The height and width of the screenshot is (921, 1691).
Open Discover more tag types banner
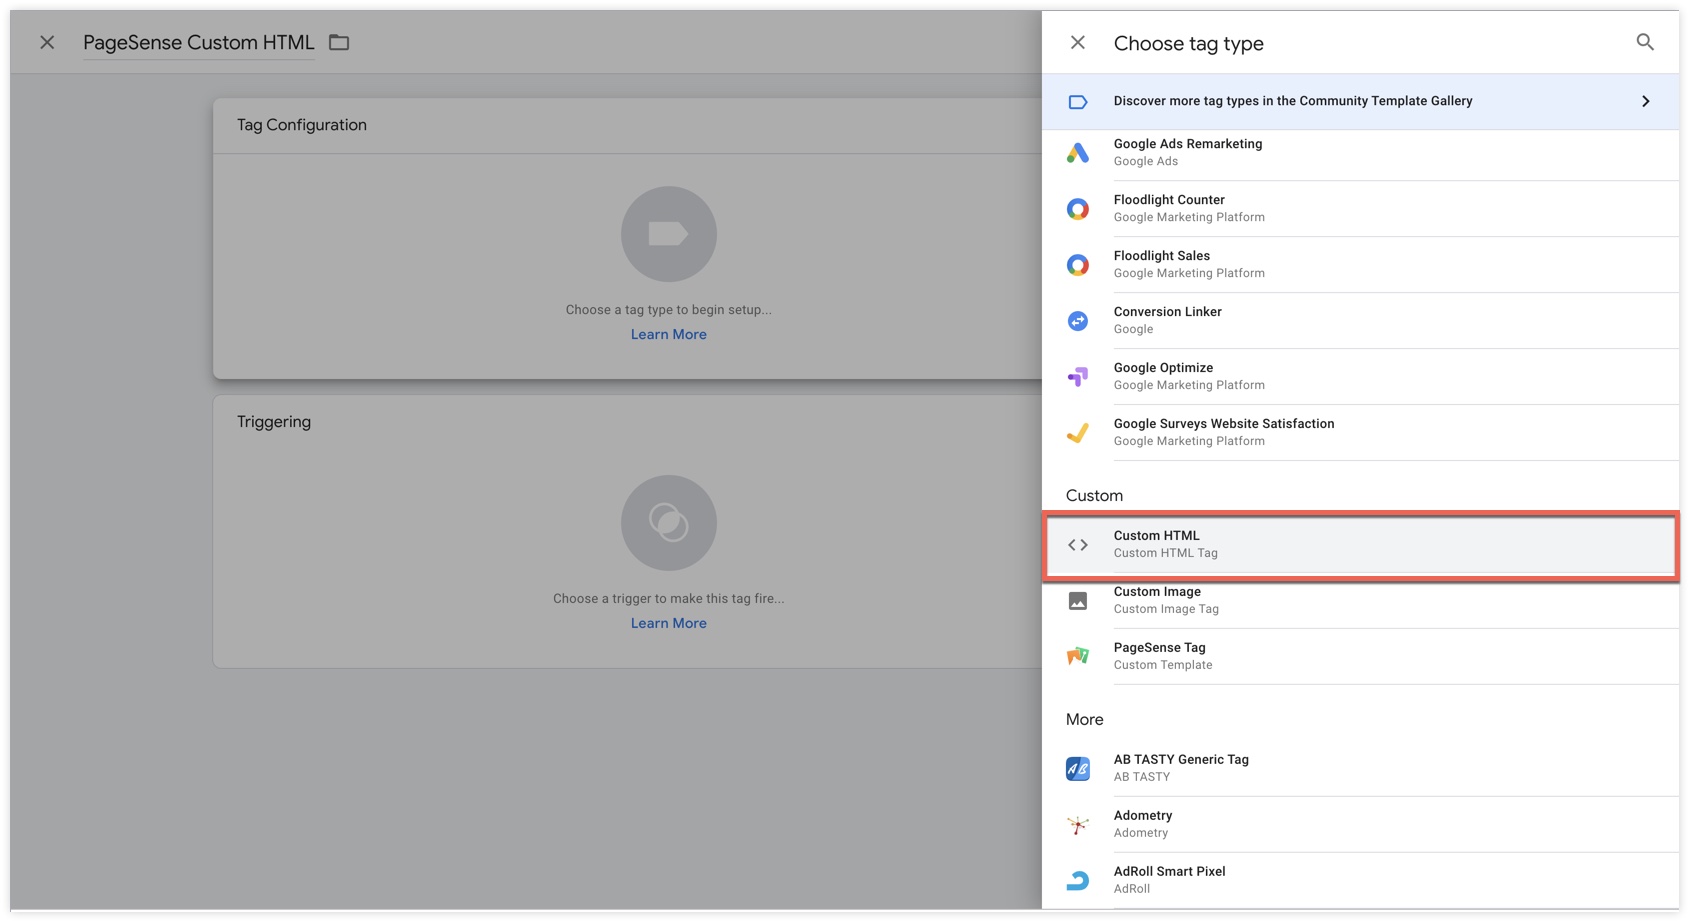click(1292, 101)
